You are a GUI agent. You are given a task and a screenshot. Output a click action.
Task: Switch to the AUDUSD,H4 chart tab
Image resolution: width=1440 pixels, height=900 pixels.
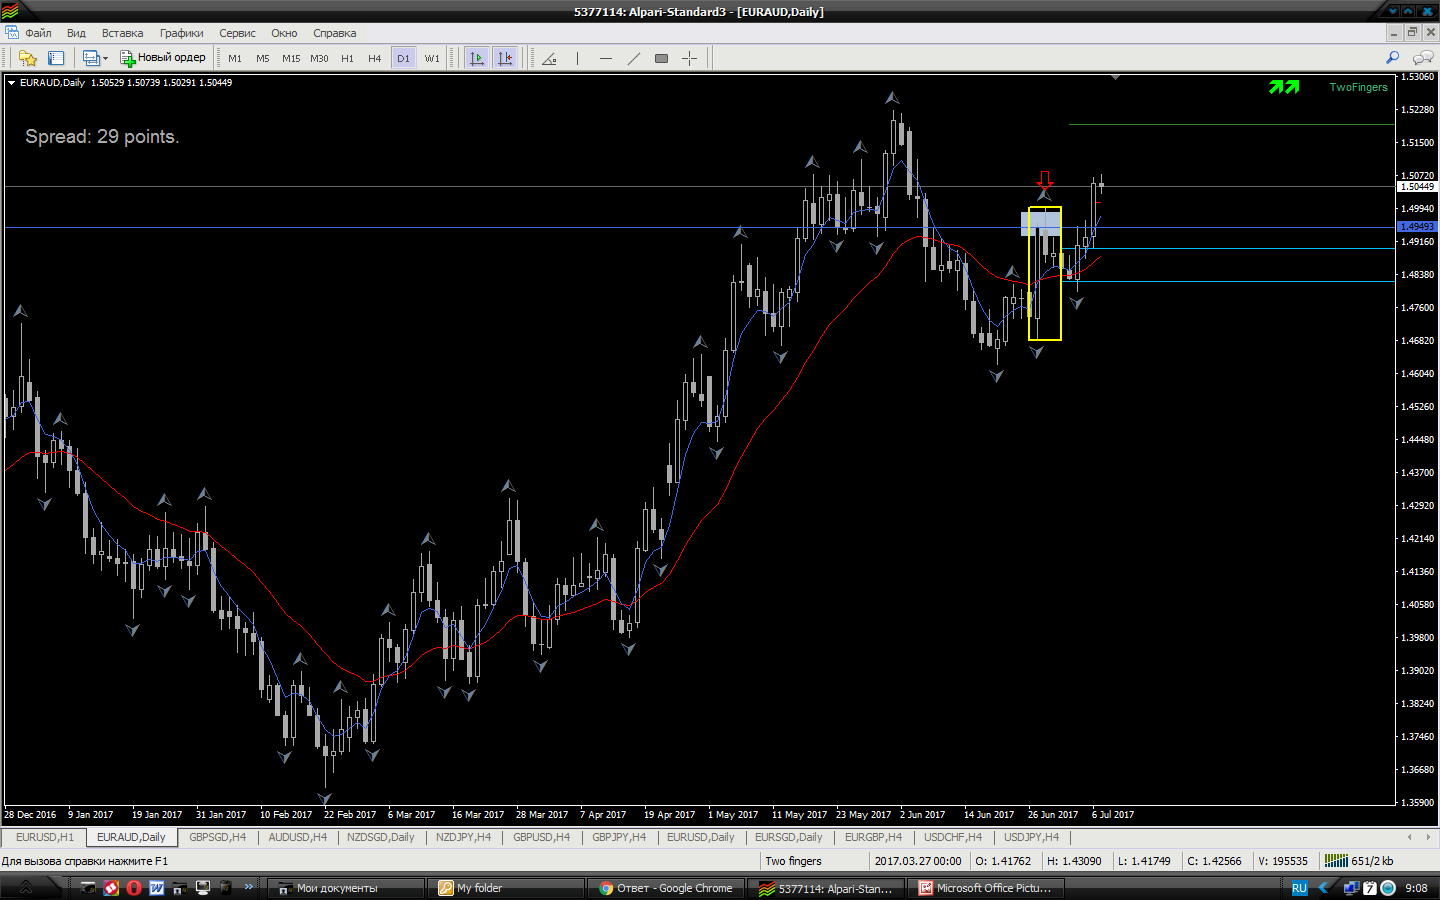pyautogui.click(x=297, y=838)
